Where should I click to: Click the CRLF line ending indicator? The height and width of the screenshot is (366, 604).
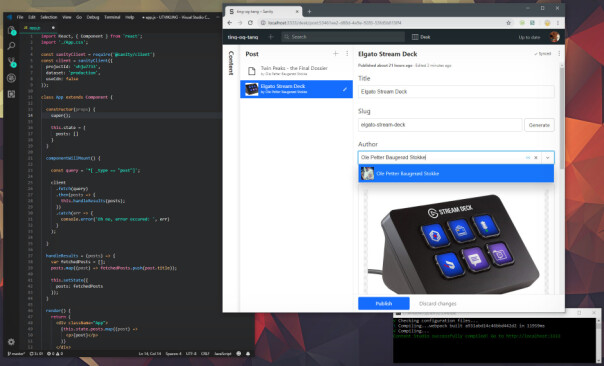click(205, 353)
